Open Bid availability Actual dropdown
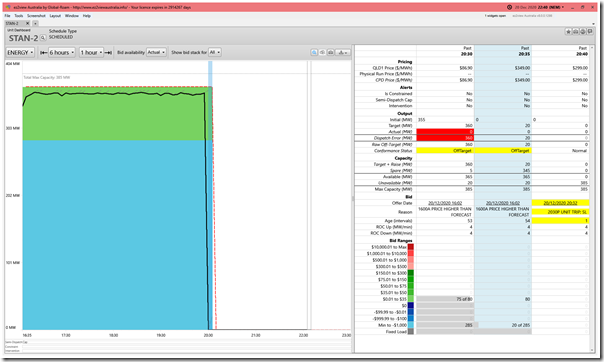Screen dimensions: 604x362 [x=156, y=52]
